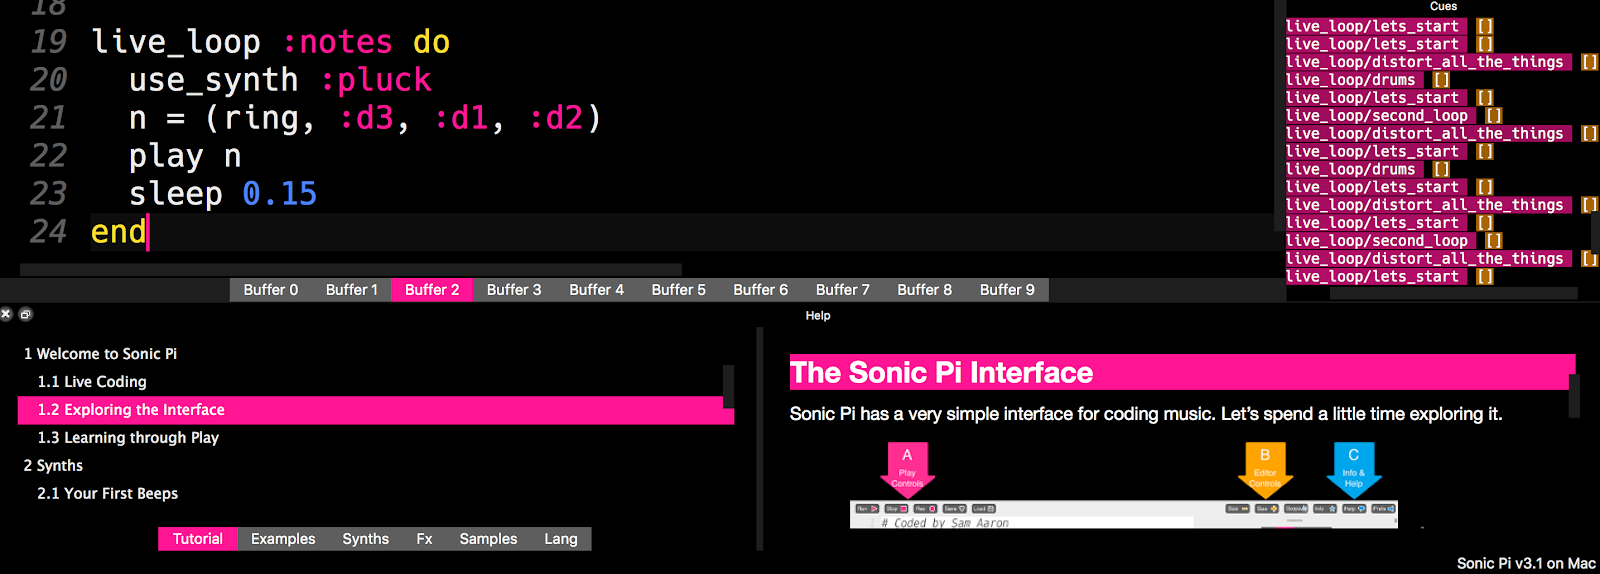Screen dimensions: 1600x574
Task: Close the Help panel with the X icon
Action: pos(6,314)
